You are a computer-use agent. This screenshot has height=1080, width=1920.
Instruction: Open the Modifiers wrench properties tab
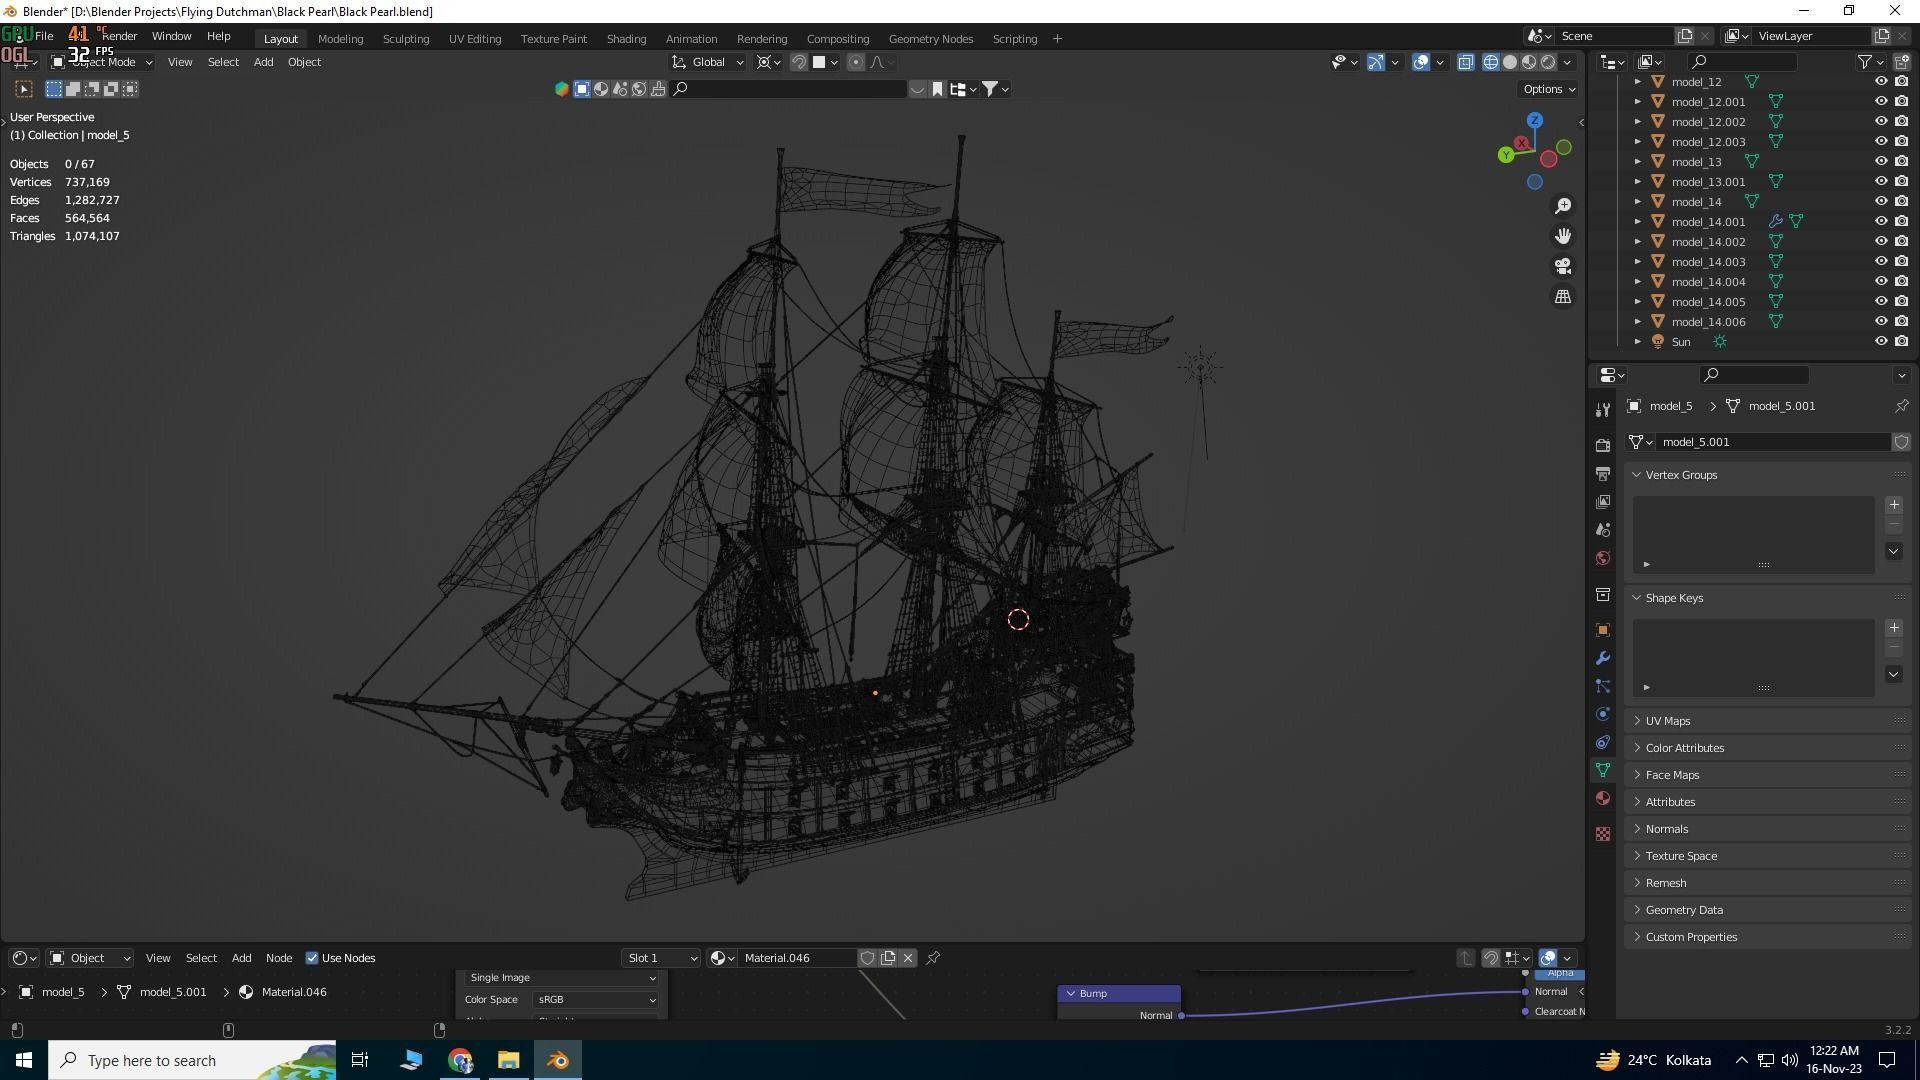[x=1603, y=658]
